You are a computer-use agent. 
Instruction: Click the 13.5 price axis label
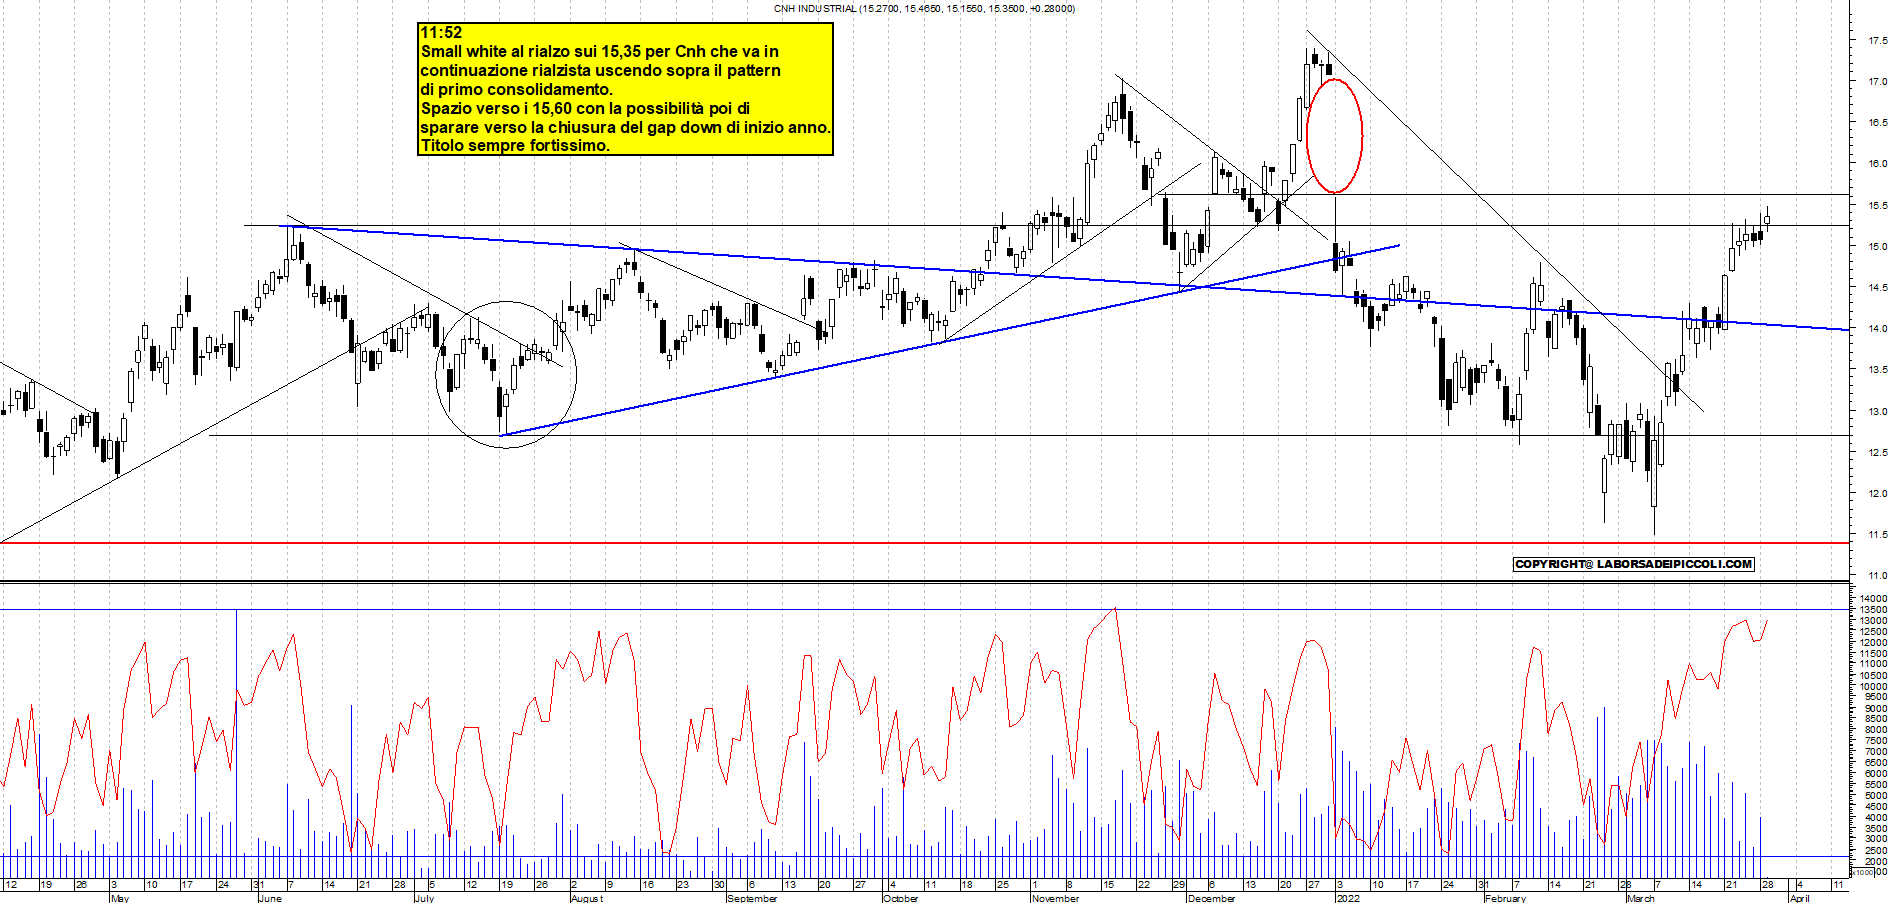pos(1877,370)
